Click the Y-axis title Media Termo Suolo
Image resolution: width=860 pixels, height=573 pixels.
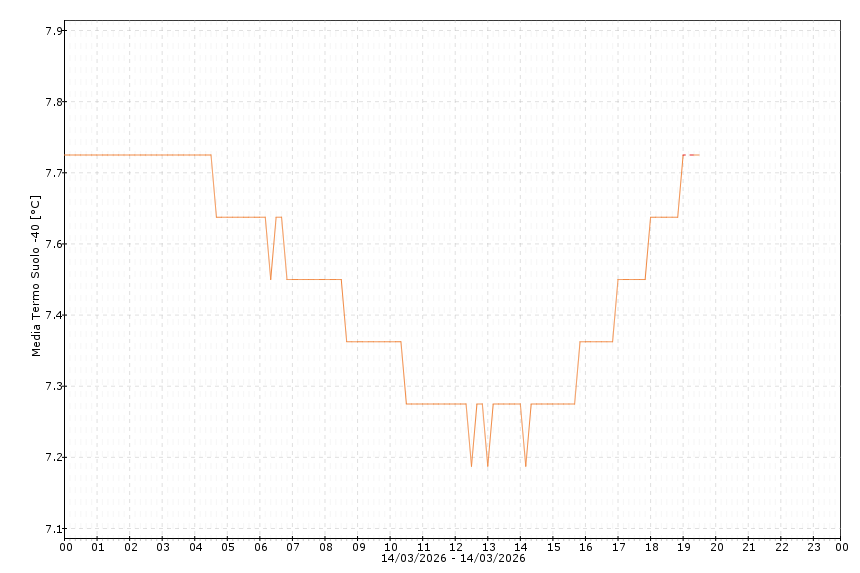point(36,276)
